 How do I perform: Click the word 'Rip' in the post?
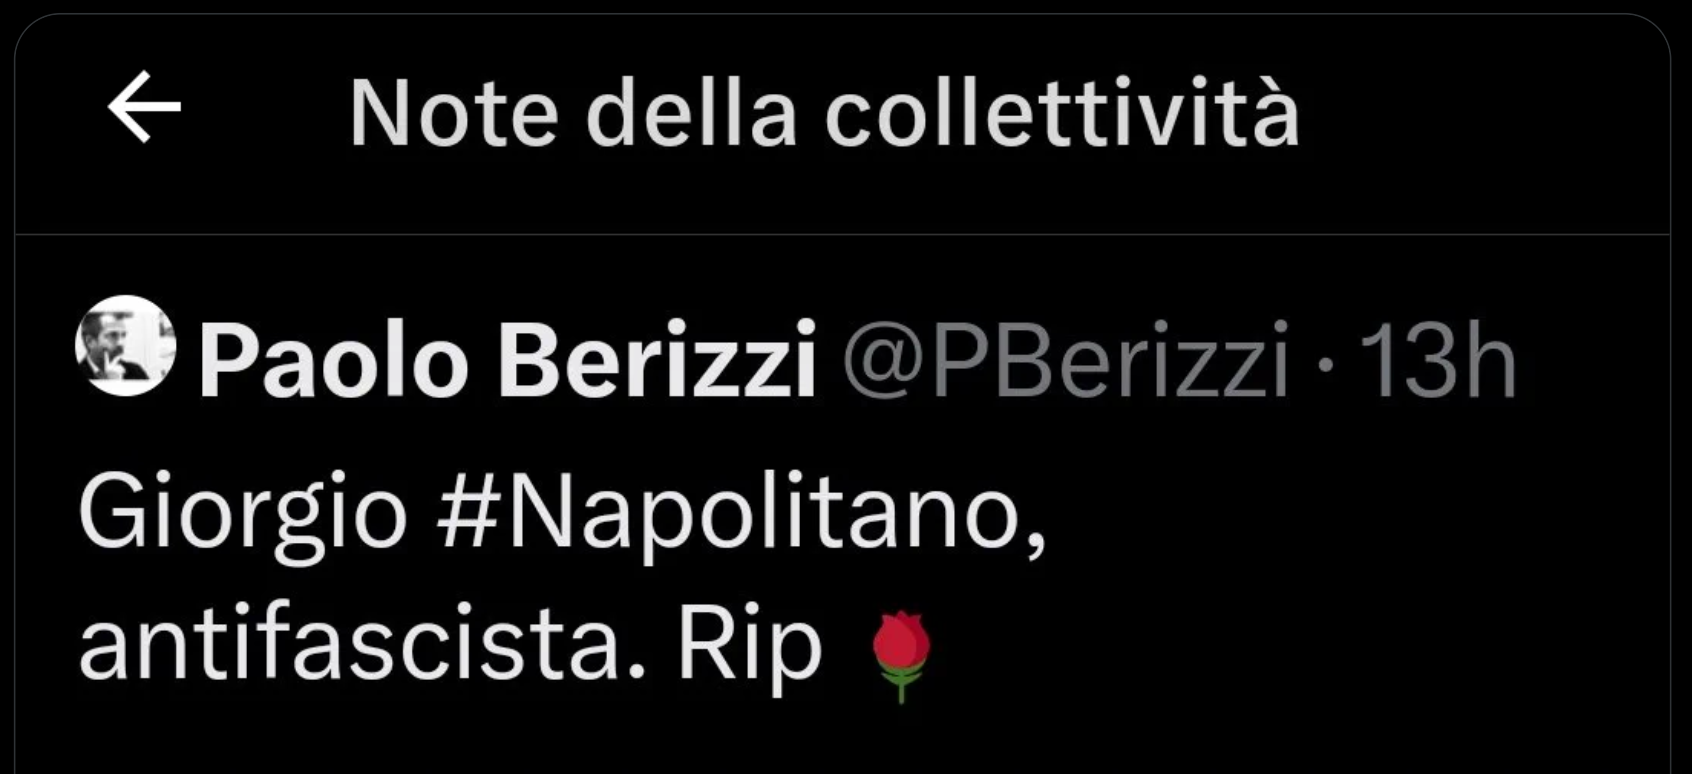click(749, 647)
